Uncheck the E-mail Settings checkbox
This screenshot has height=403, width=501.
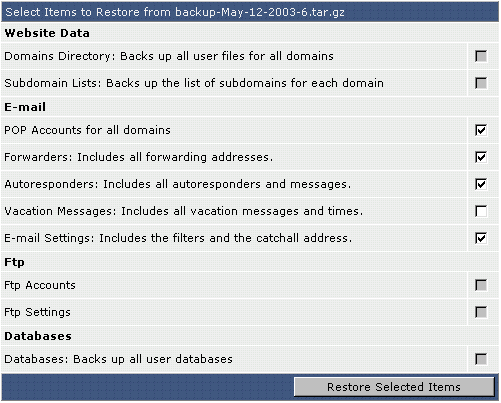coord(481,238)
